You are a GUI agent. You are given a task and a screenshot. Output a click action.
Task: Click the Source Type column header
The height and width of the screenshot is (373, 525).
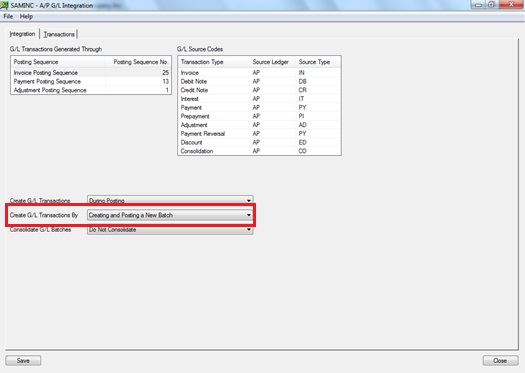(x=318, y=62)
